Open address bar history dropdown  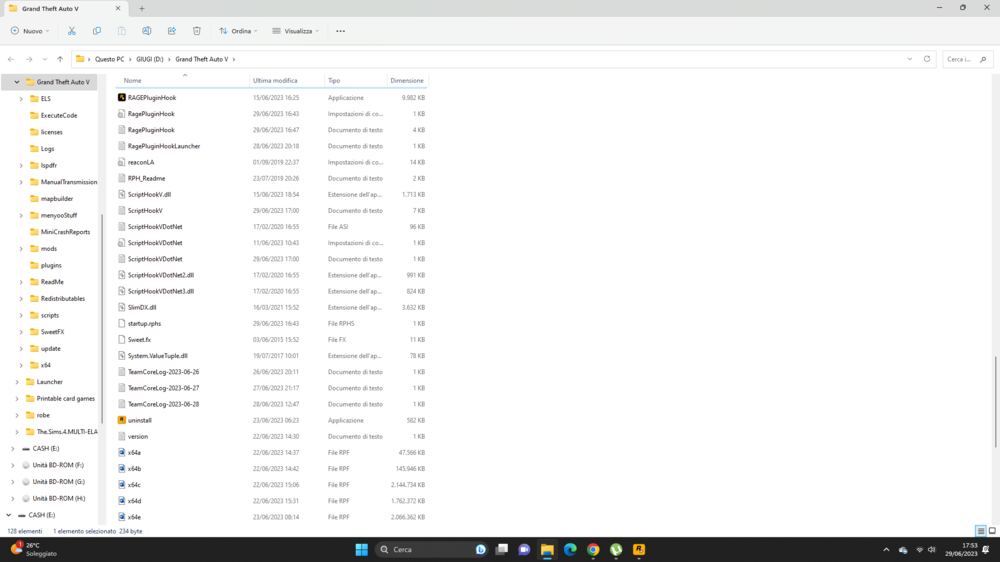point(910,59)
